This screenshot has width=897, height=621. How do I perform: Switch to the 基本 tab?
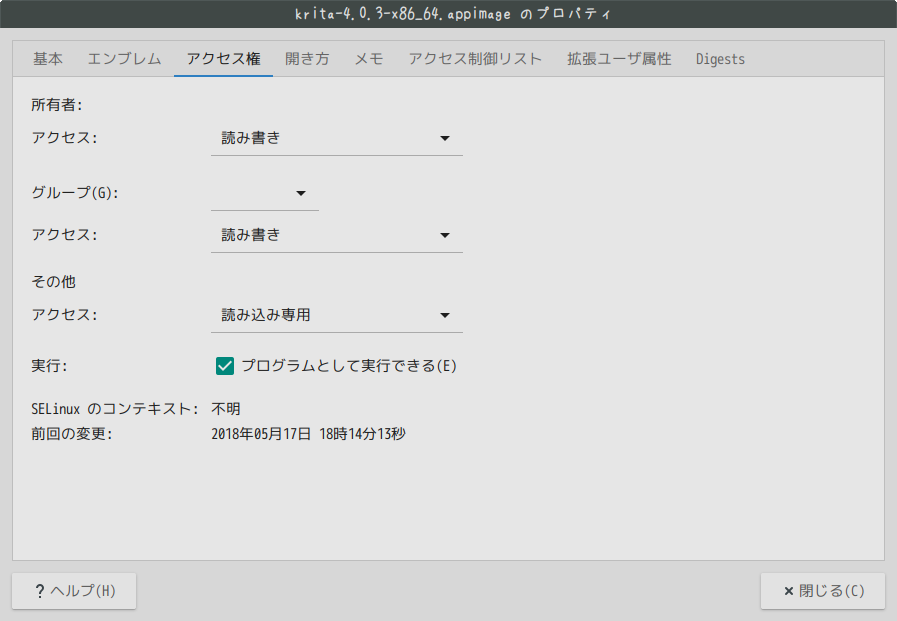pos(48,59)
